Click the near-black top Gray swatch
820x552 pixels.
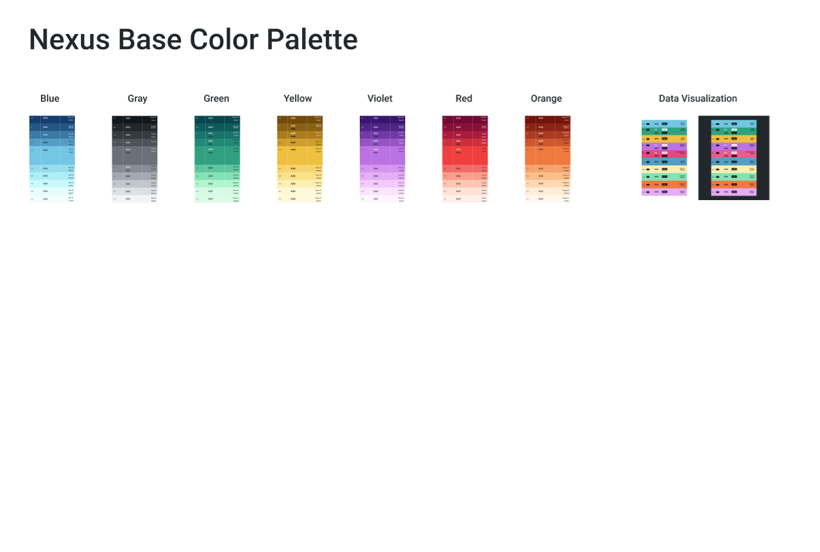tap(135, 119)
